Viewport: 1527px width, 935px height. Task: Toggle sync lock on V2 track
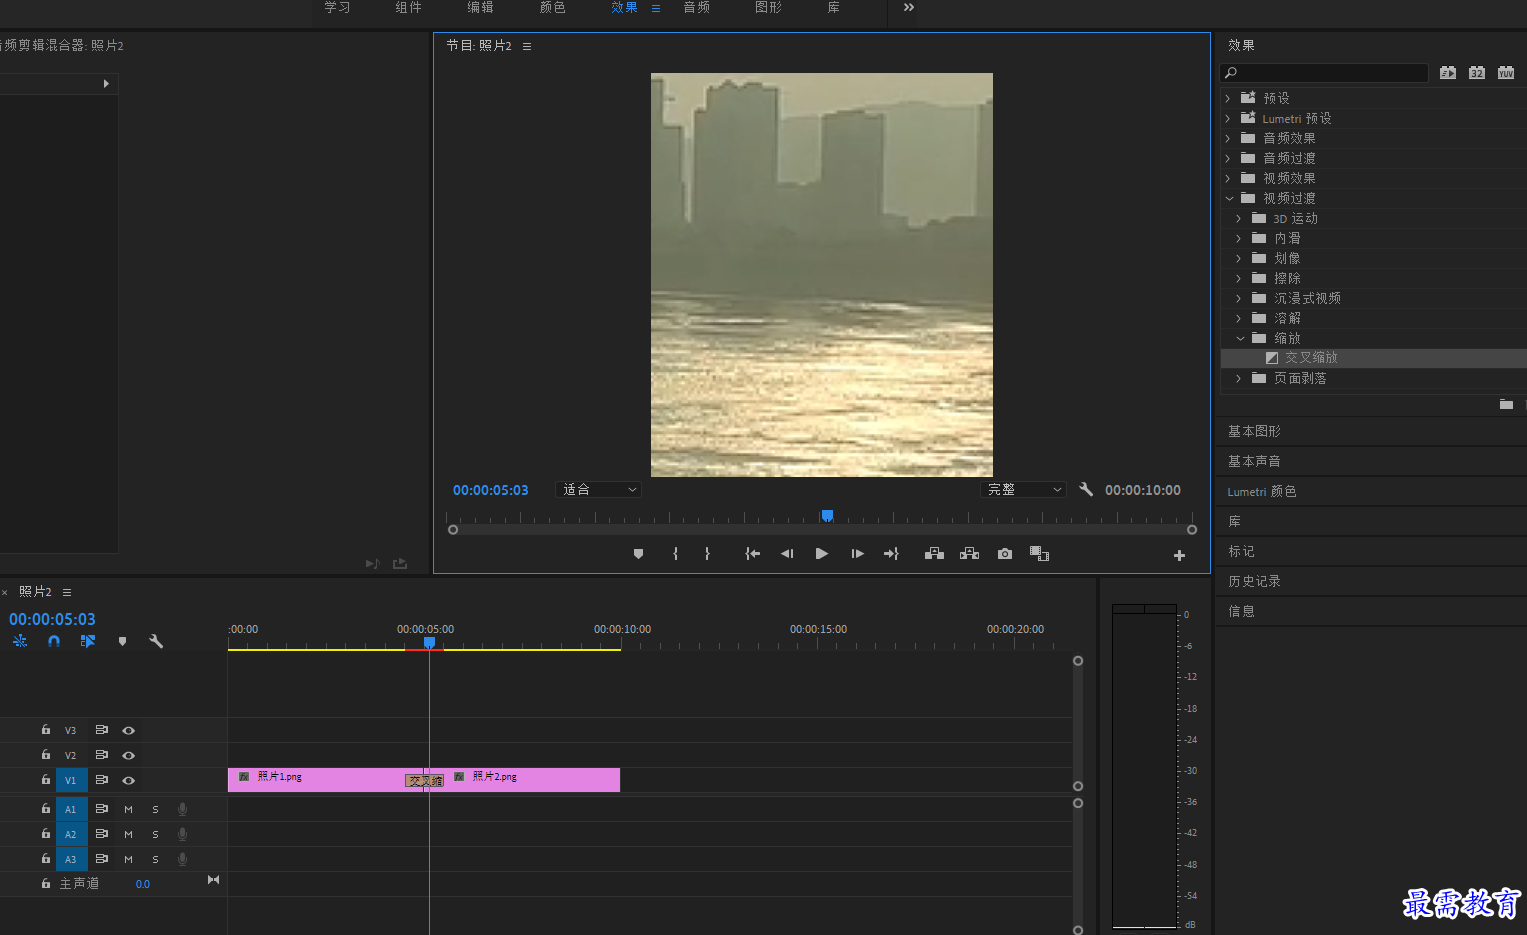[x=101, y=755]
